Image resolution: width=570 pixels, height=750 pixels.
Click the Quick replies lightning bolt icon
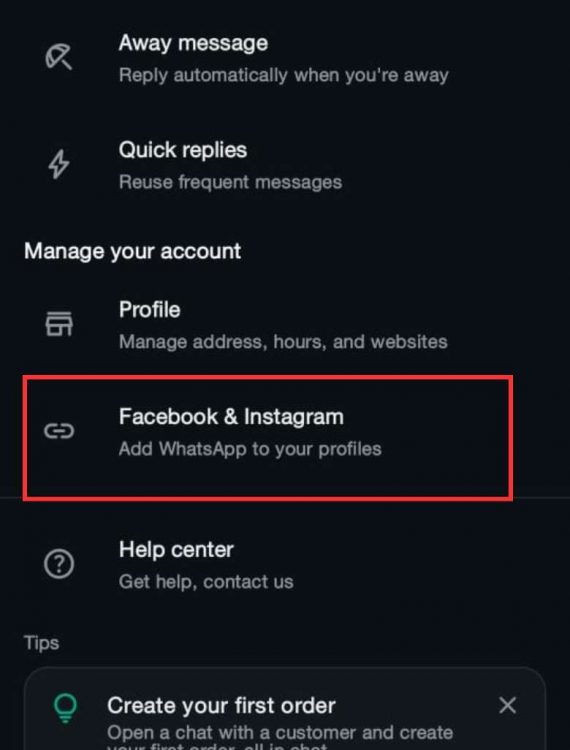coord(59,165)
